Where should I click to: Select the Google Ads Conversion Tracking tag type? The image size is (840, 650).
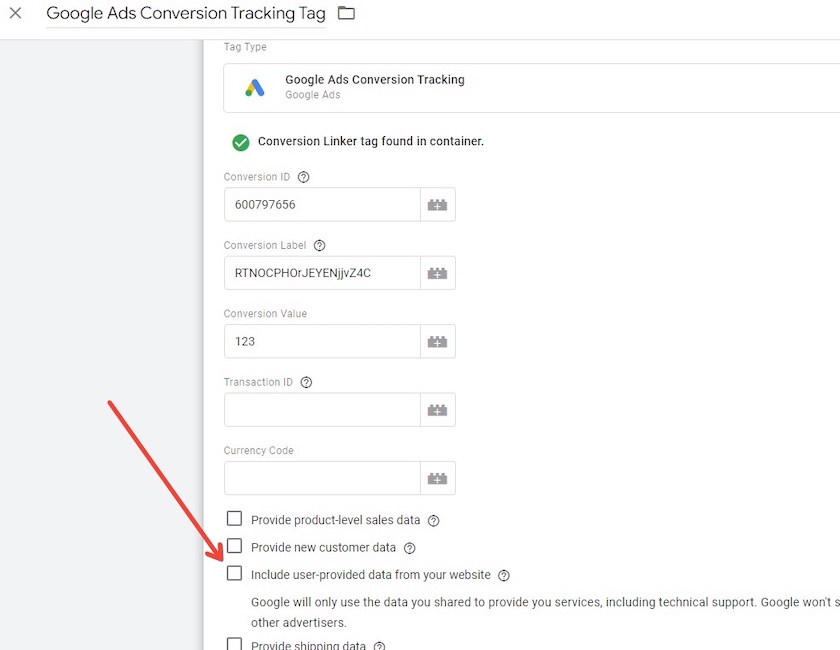pyautogui.click(x=530, y=88)
